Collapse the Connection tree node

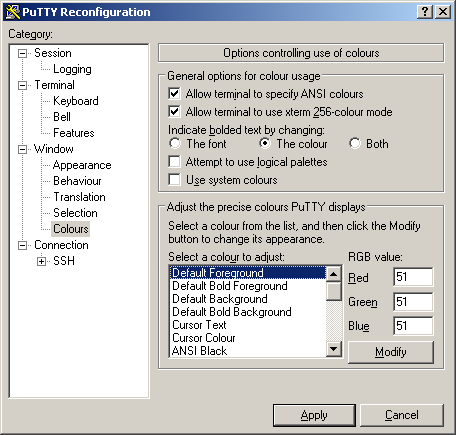pyautogui.click(x=22, y=246)
